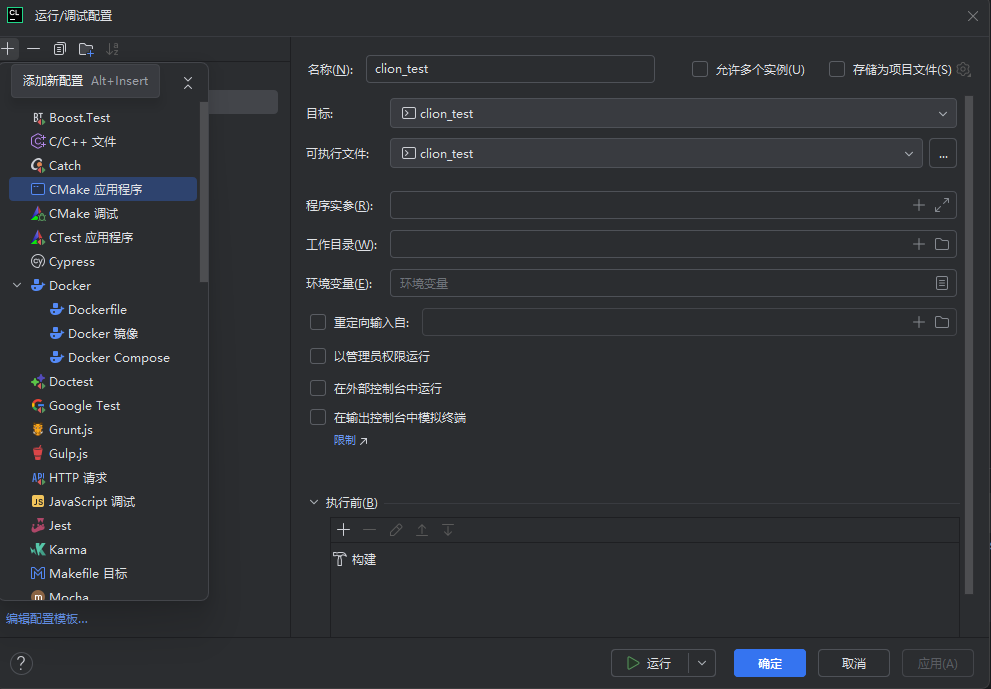Select C/C++ 文件 configuration type
The width and height of the screenshot is (991, 689).
click(x=103, y=142)
